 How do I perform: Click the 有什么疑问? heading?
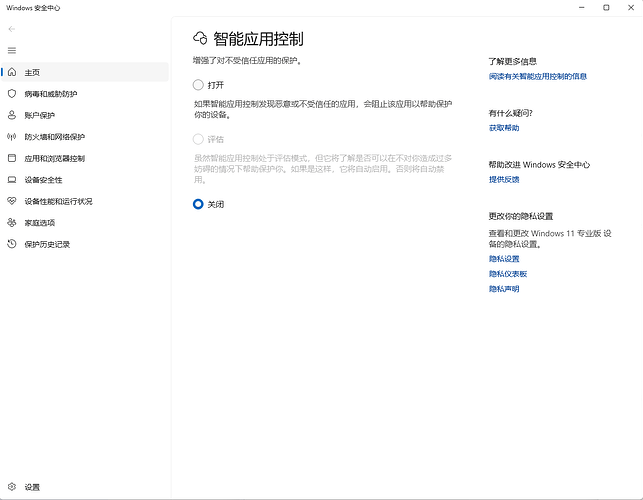(511, 113)
